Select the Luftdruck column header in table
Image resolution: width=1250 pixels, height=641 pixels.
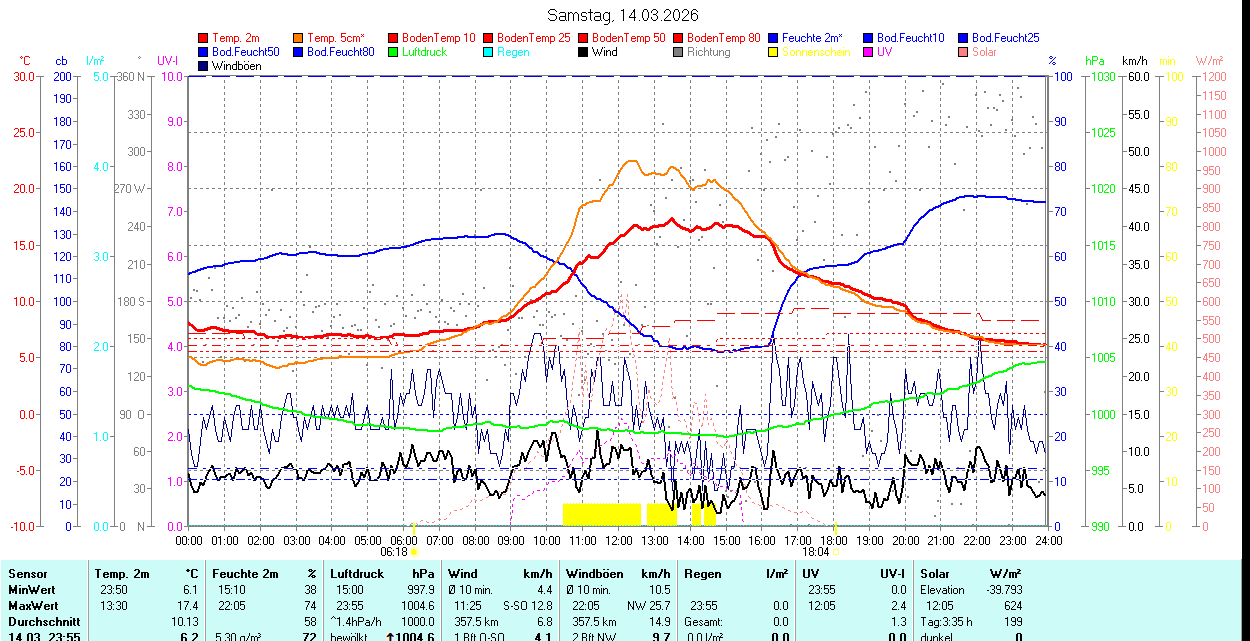coord(356,574)
